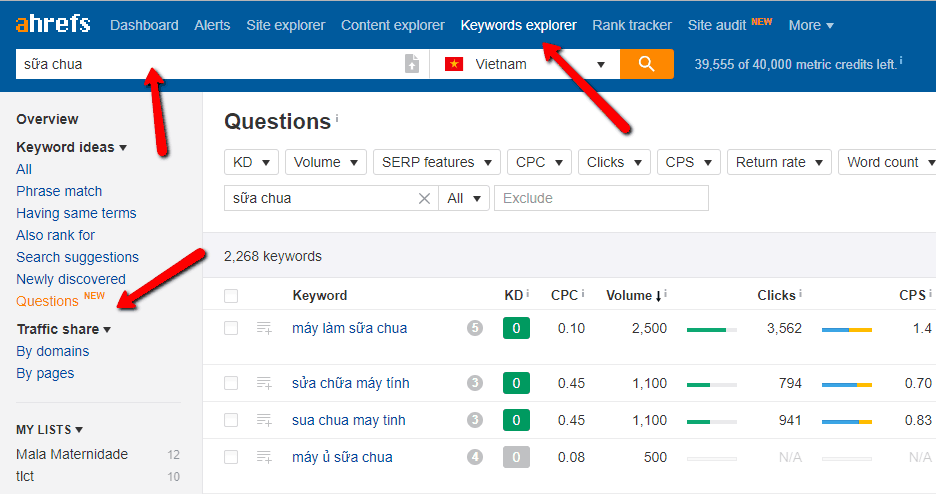
Task: Clear the sữa chua include filter
Action: pyautogui.click(x=424, y=198)
